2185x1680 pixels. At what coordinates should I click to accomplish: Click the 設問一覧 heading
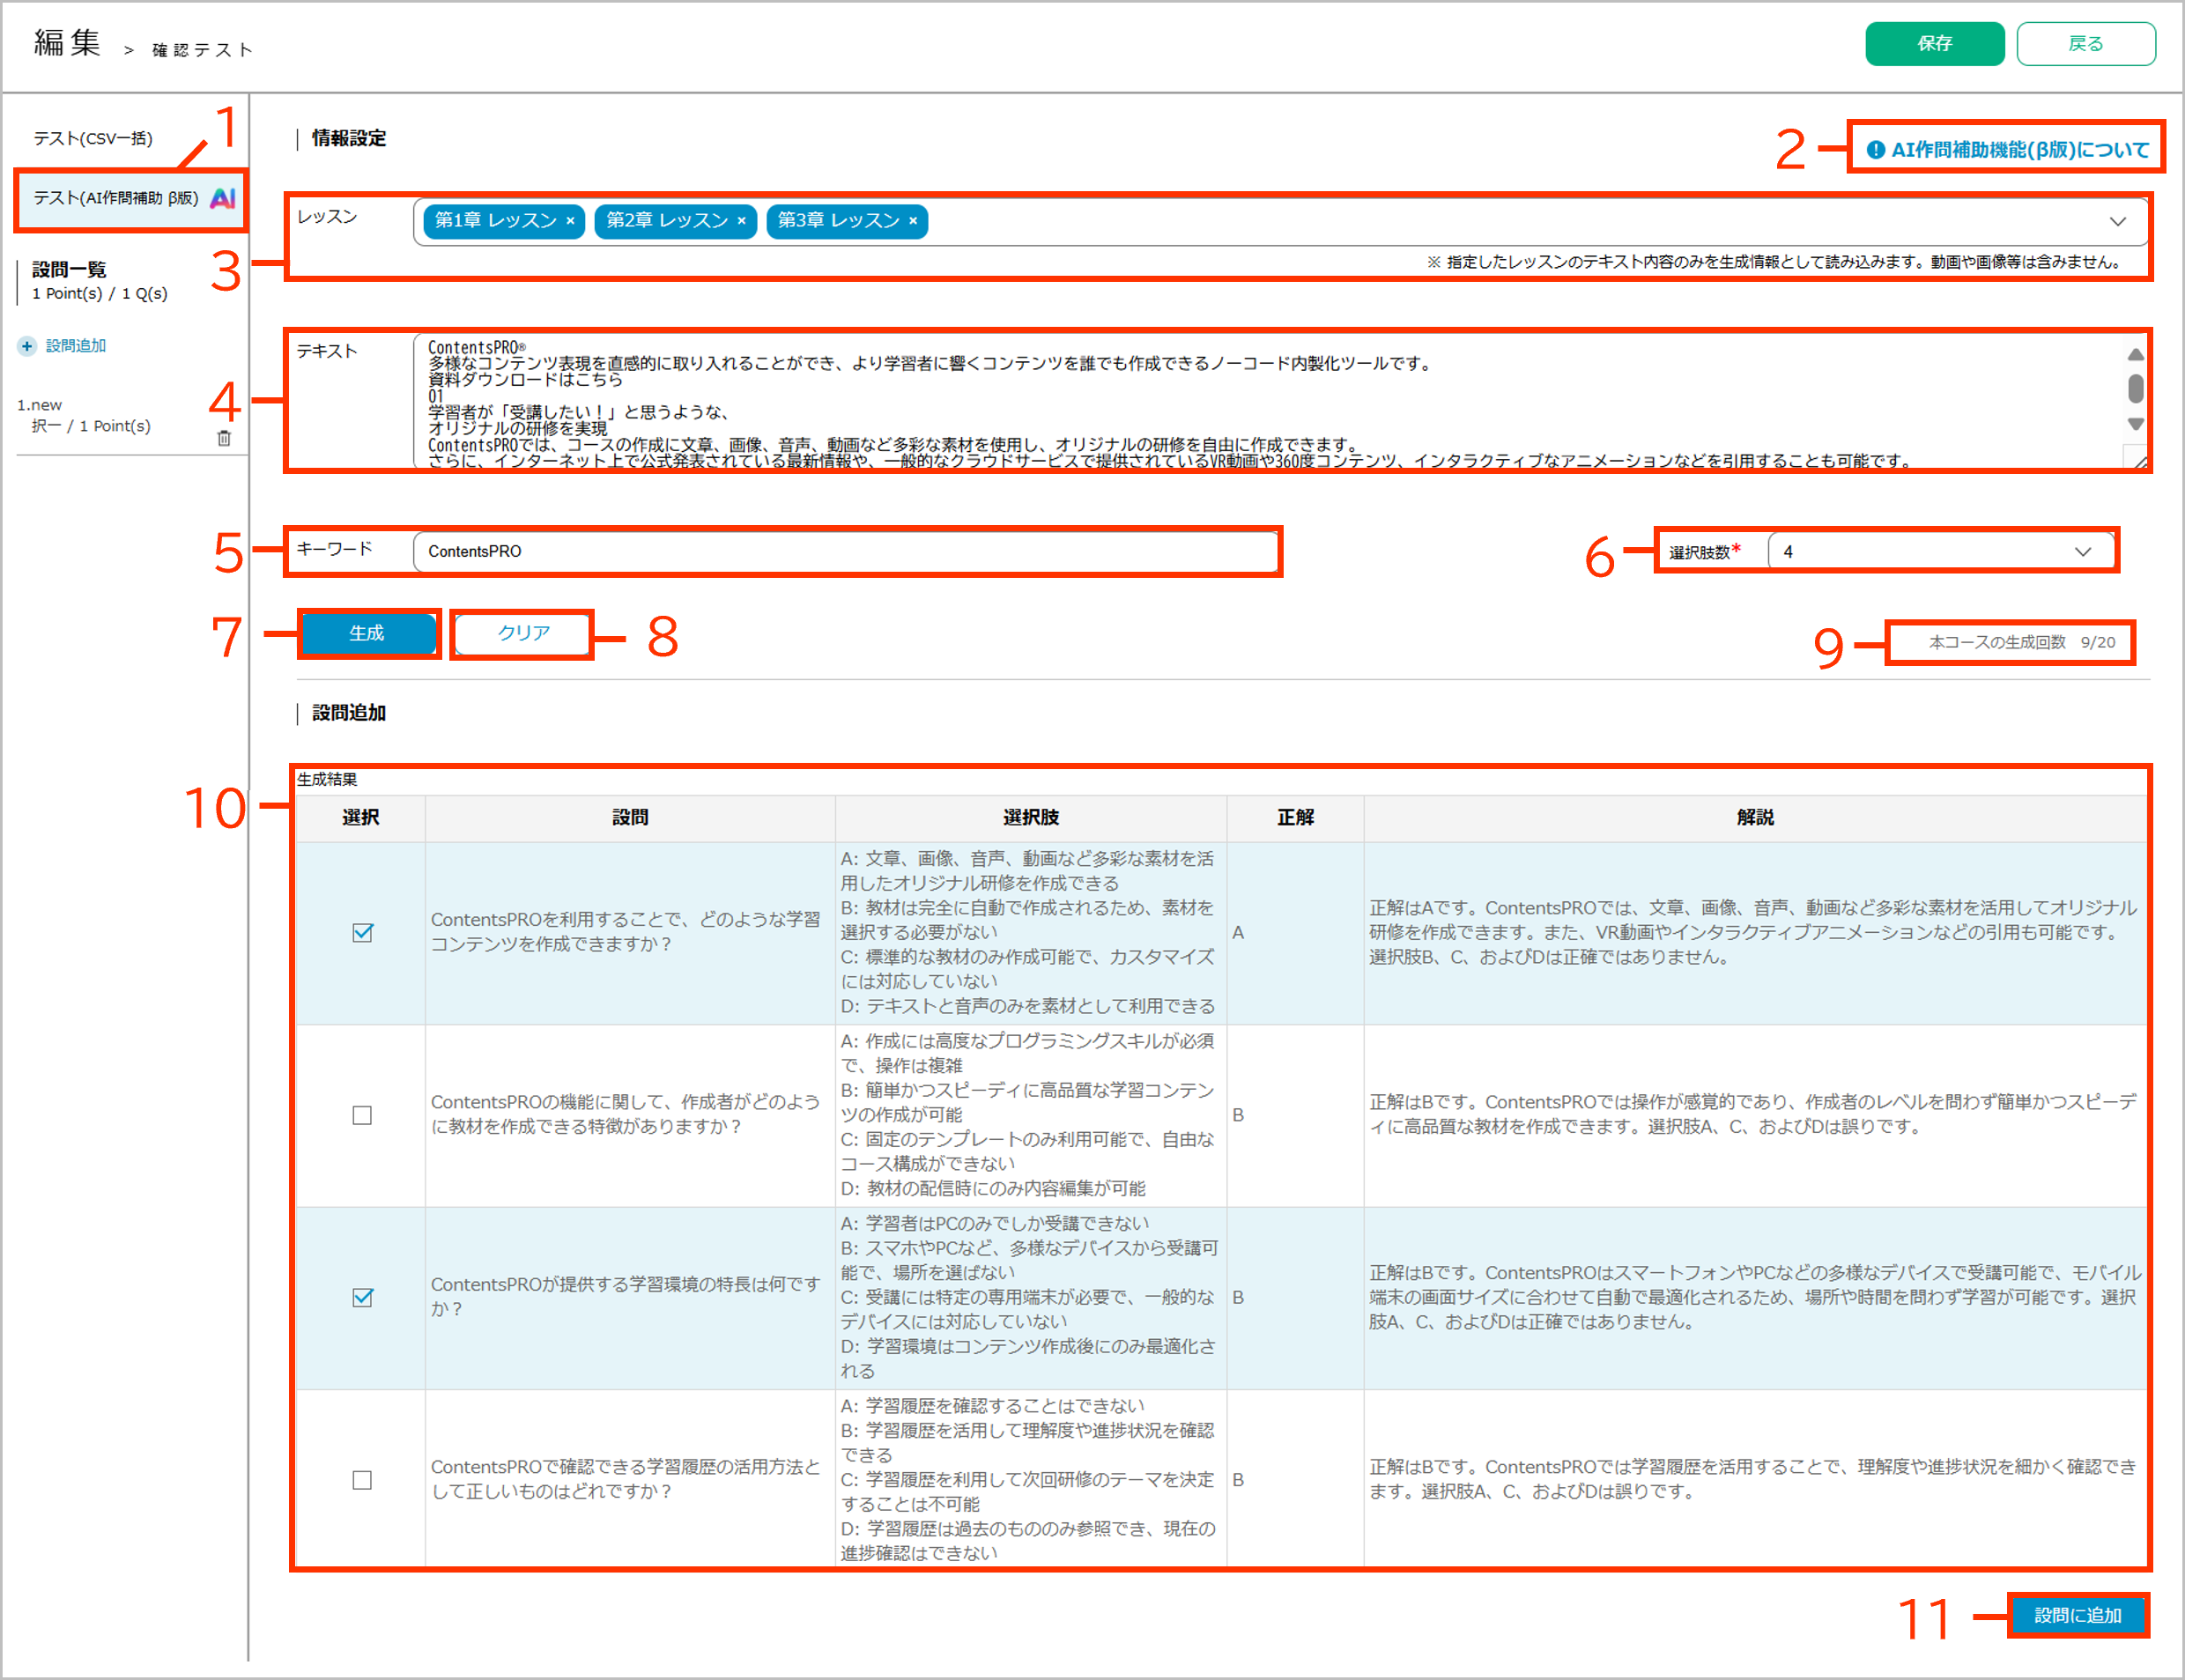pos(68,270)
